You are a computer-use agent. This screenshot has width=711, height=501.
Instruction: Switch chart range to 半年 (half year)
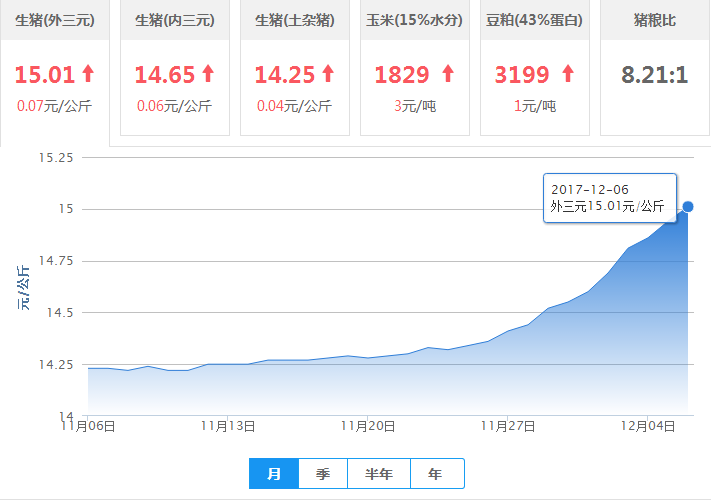coord(378,474)
